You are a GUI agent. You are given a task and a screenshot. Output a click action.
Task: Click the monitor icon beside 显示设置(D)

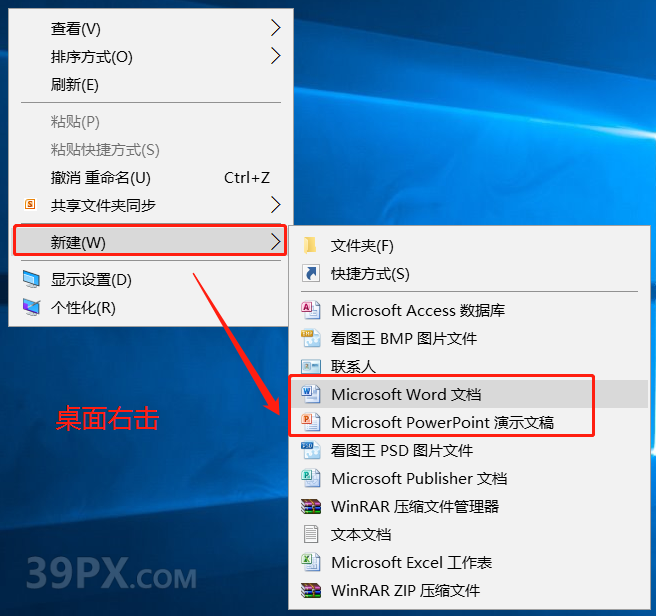click(31, 280)
